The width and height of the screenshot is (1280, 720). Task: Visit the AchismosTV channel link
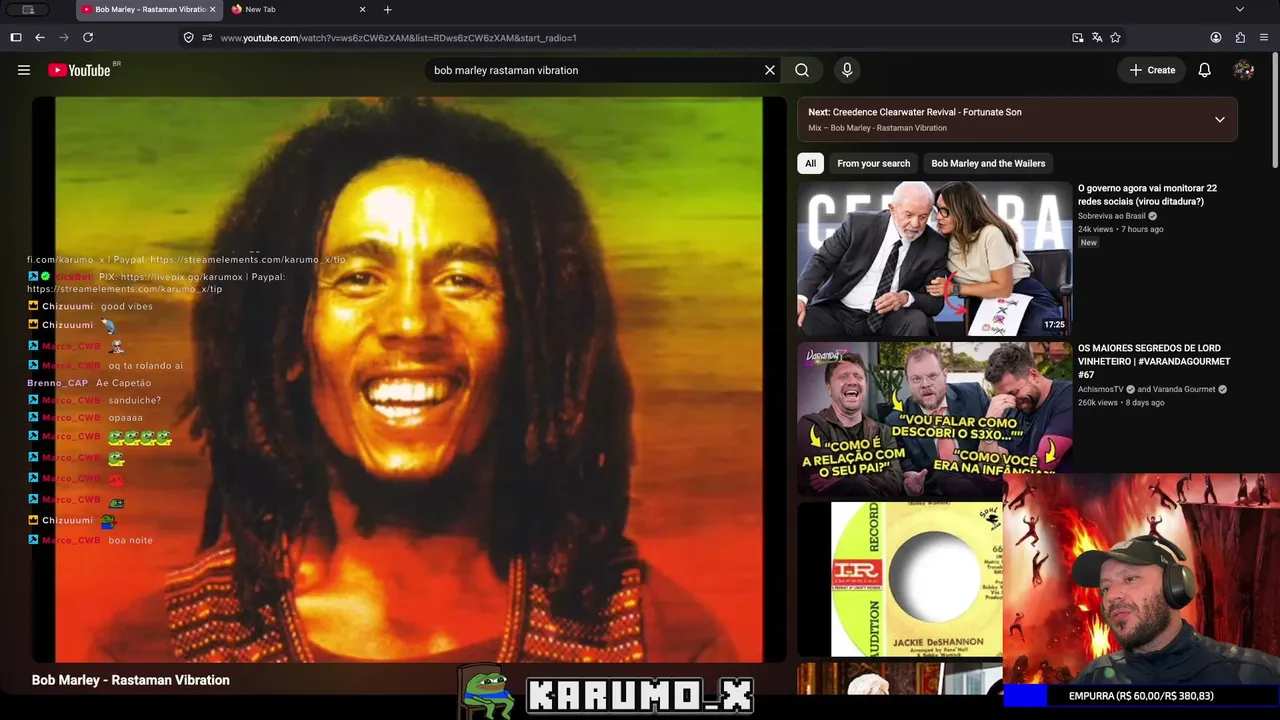[x=1101, y=389]
